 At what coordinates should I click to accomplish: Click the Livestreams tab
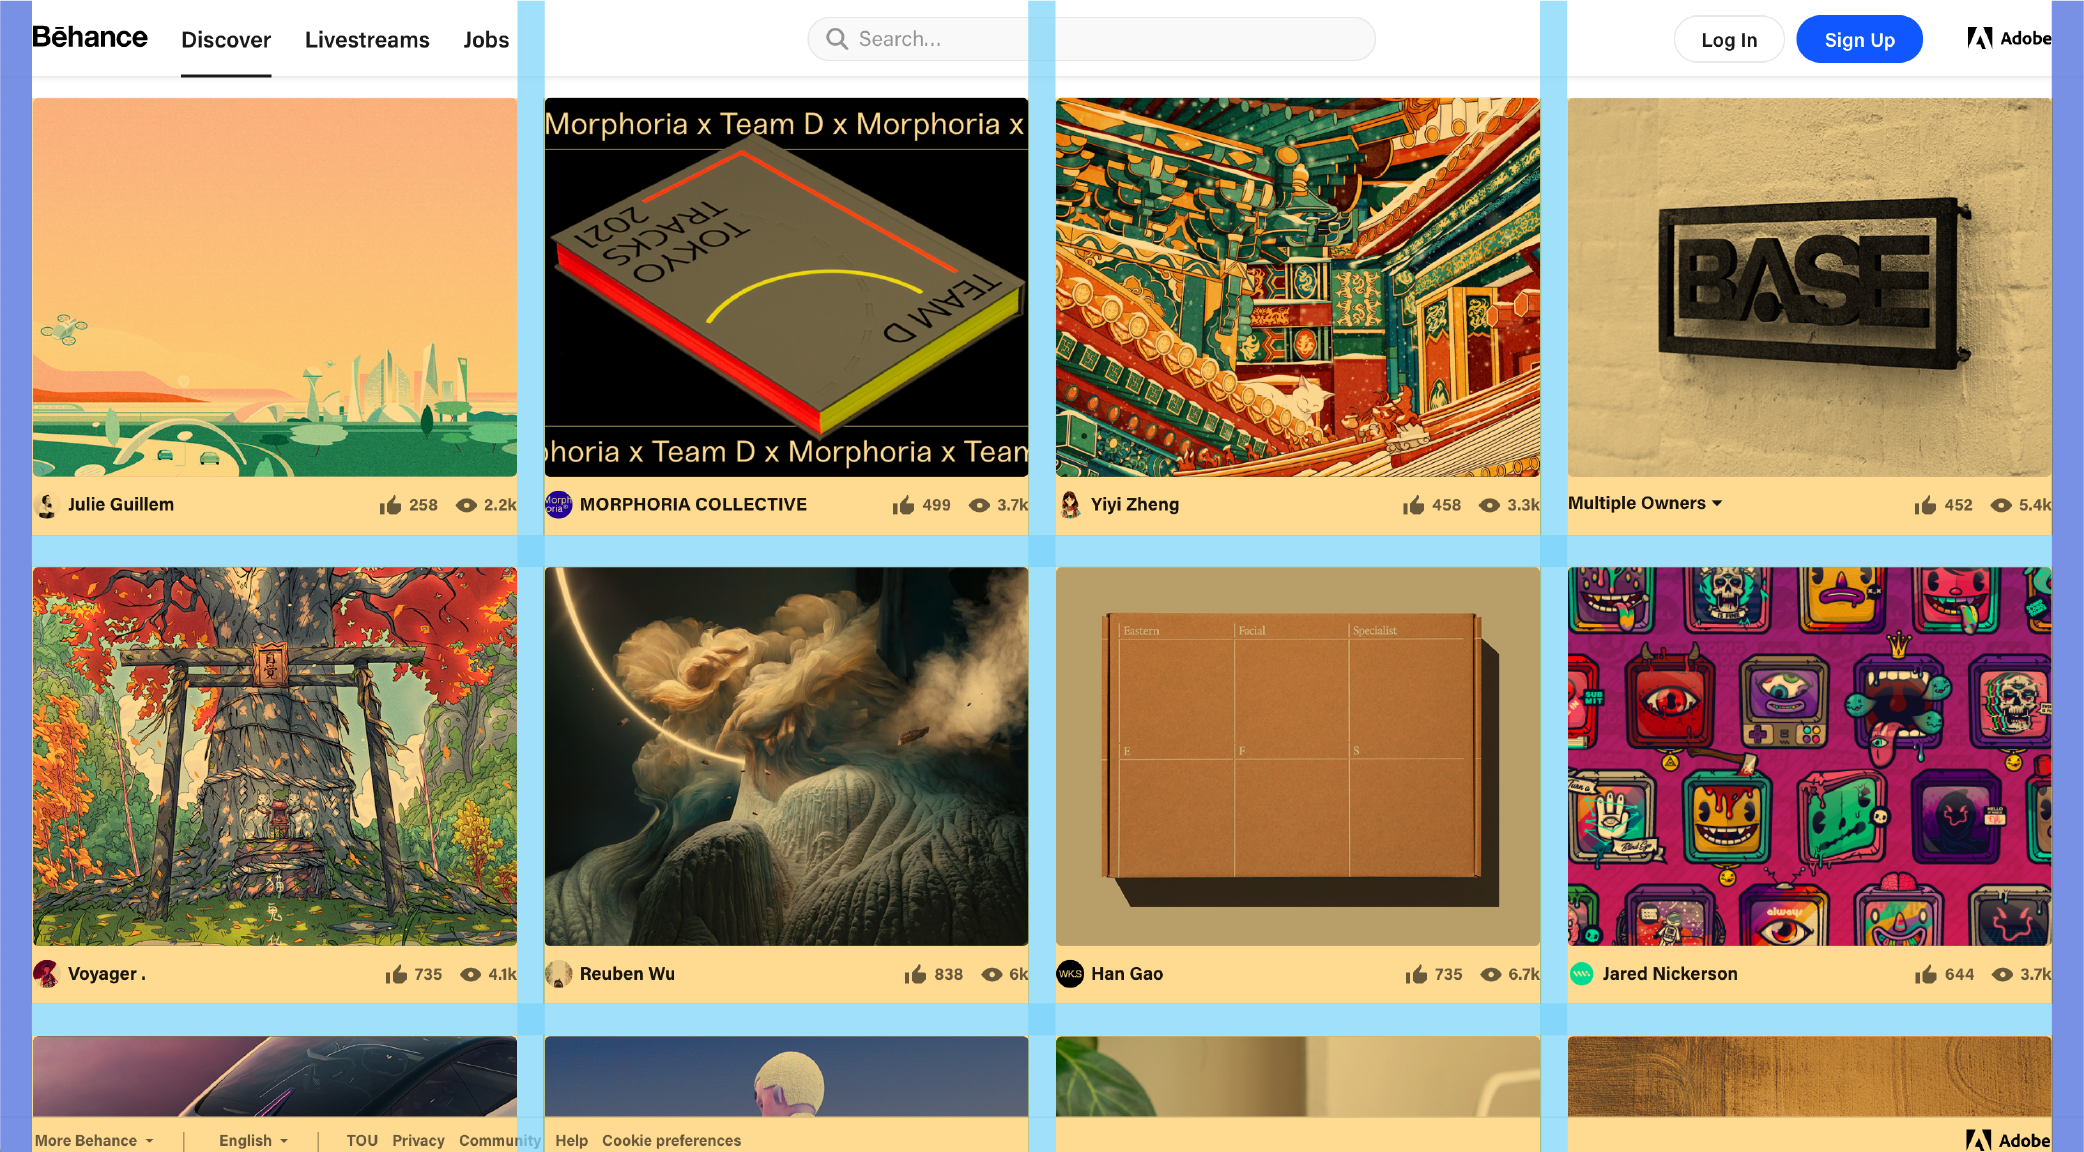(367, 38)
